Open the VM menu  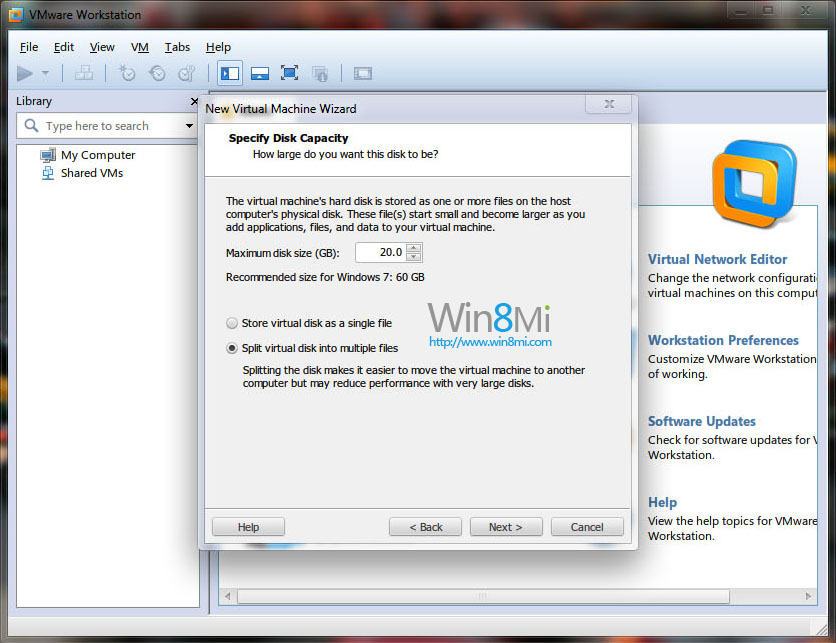(140, 47)
